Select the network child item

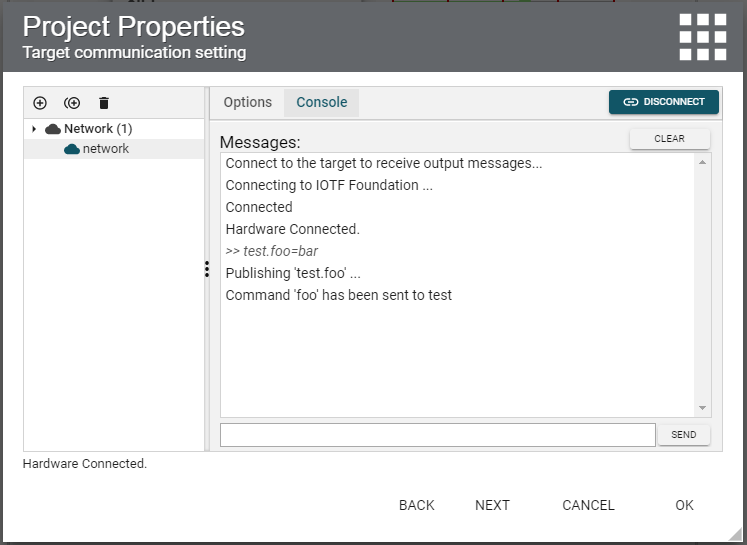106,149
